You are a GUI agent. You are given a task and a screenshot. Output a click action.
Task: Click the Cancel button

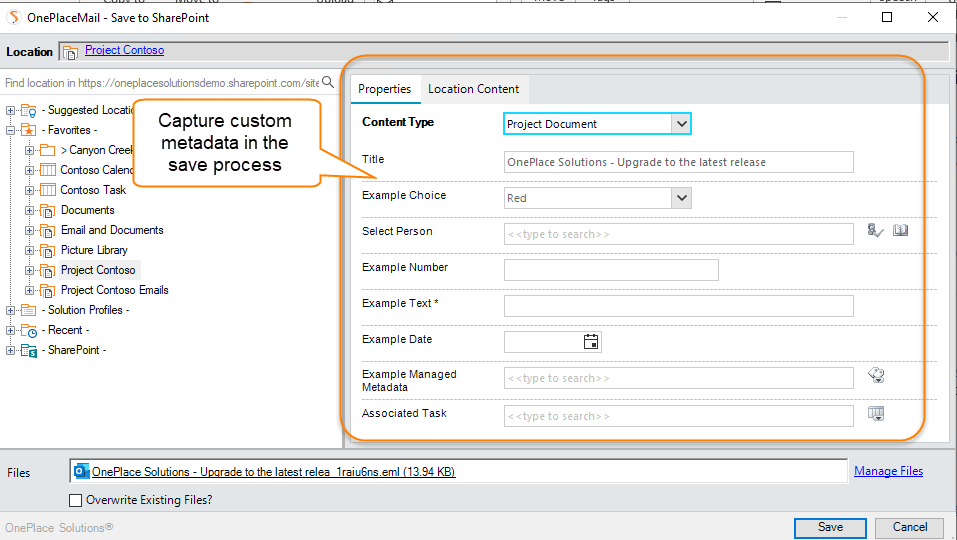(910, 527)
